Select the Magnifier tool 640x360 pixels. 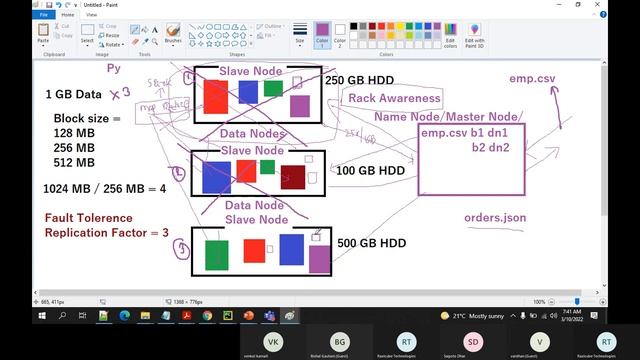click(x=155, y=41)
